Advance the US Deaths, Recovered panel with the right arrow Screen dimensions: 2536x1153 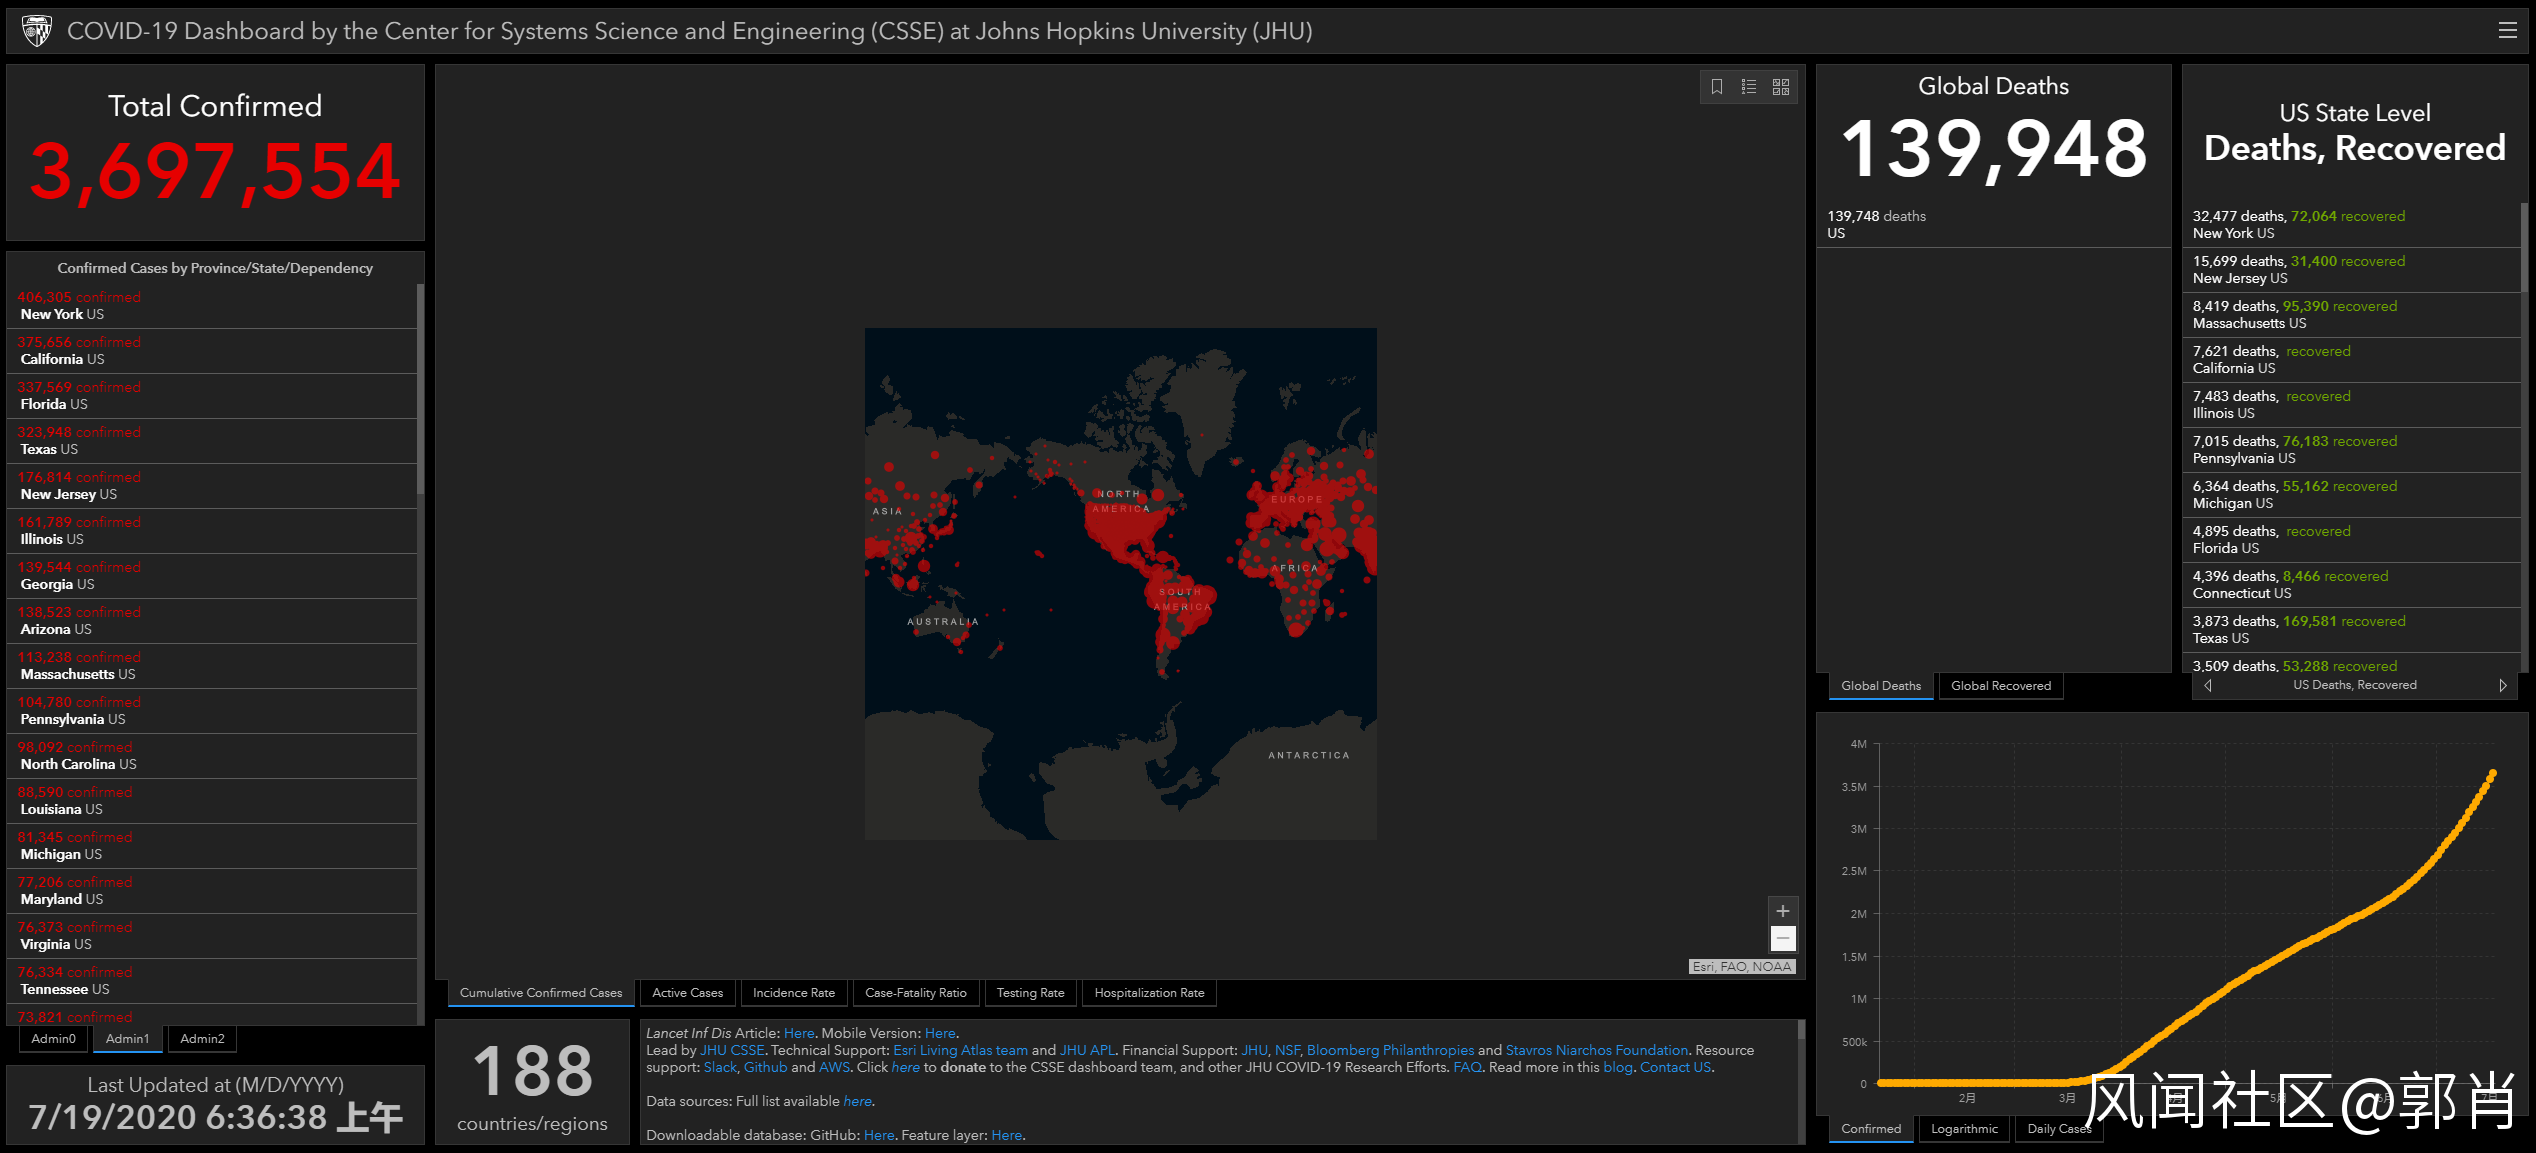2502,685
